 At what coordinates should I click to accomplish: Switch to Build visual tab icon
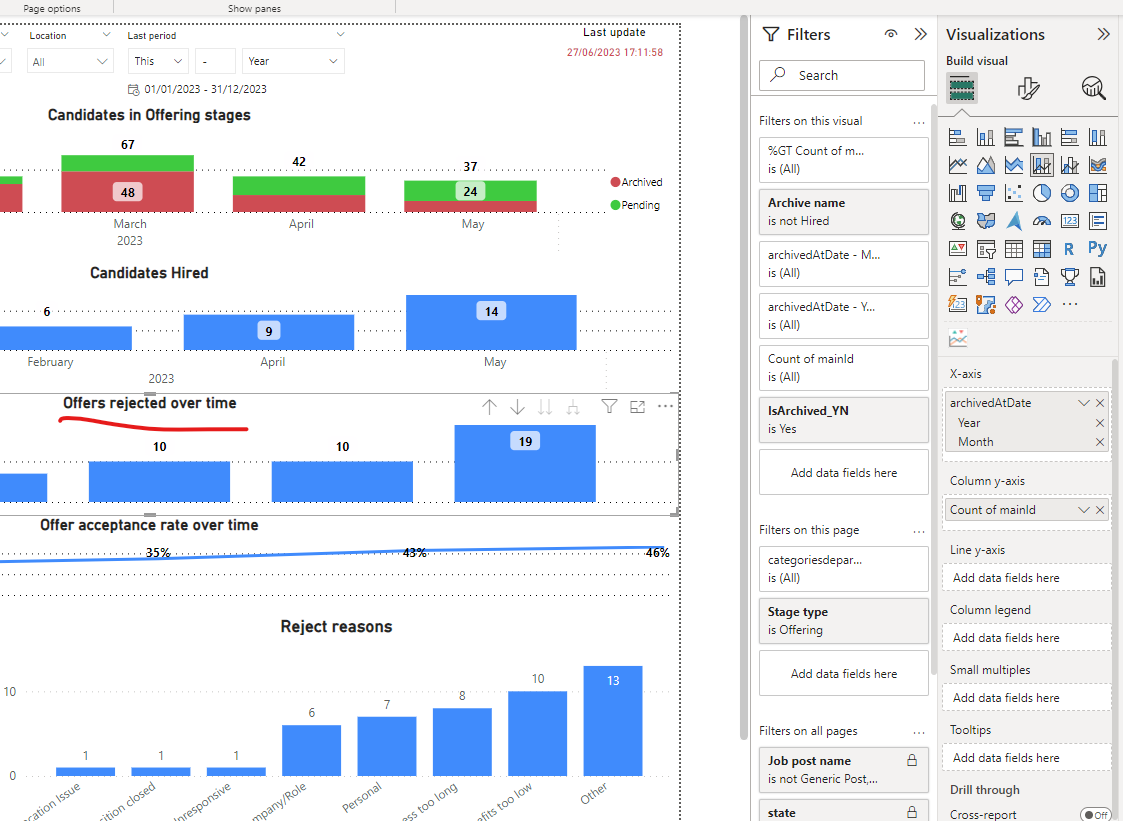pyautogui.click(x=961, y=88)
